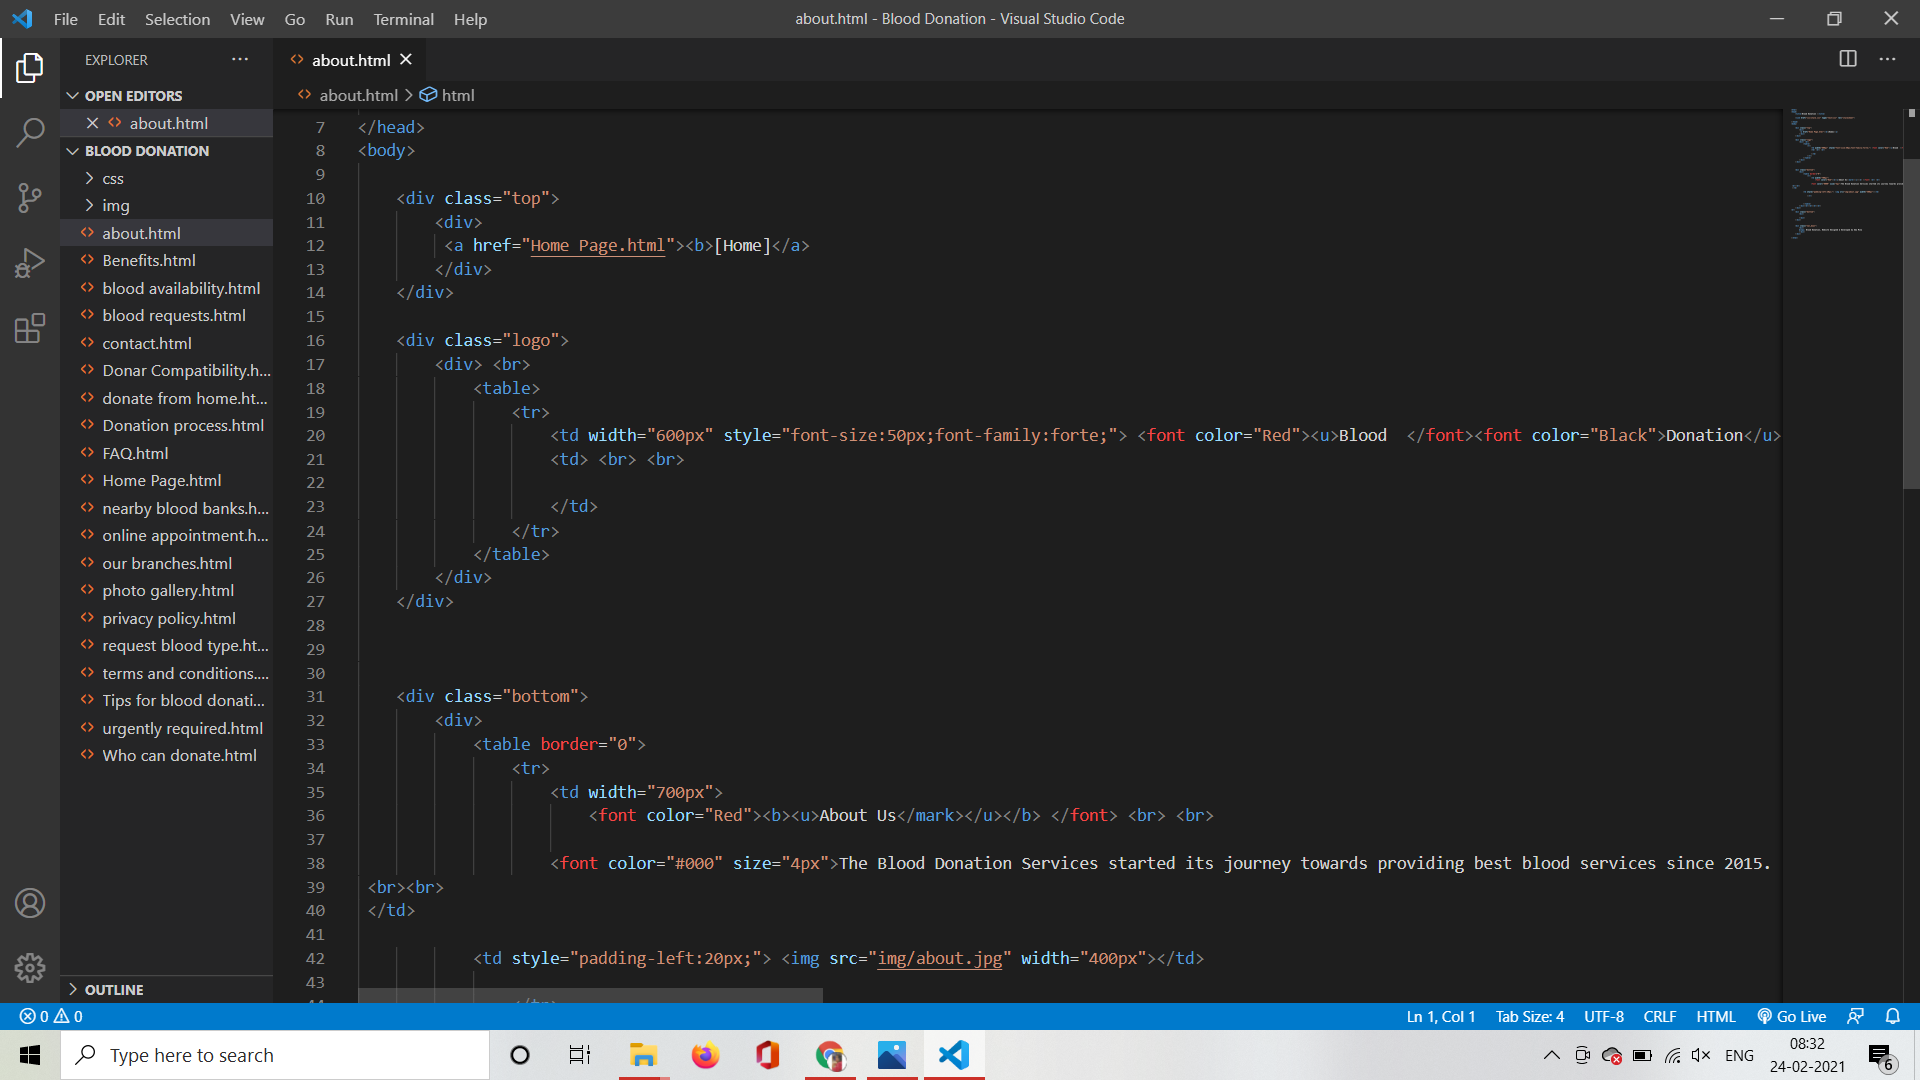Select Benefits.html in the explorer
The image size is (1920, 1080).
pos(149,260)
